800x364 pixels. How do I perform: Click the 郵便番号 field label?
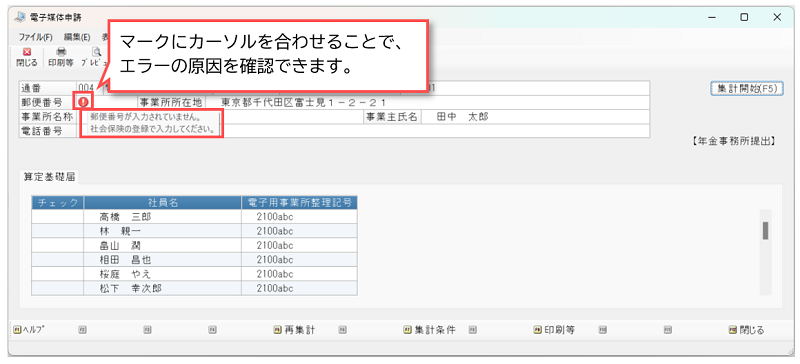point(42,102)
